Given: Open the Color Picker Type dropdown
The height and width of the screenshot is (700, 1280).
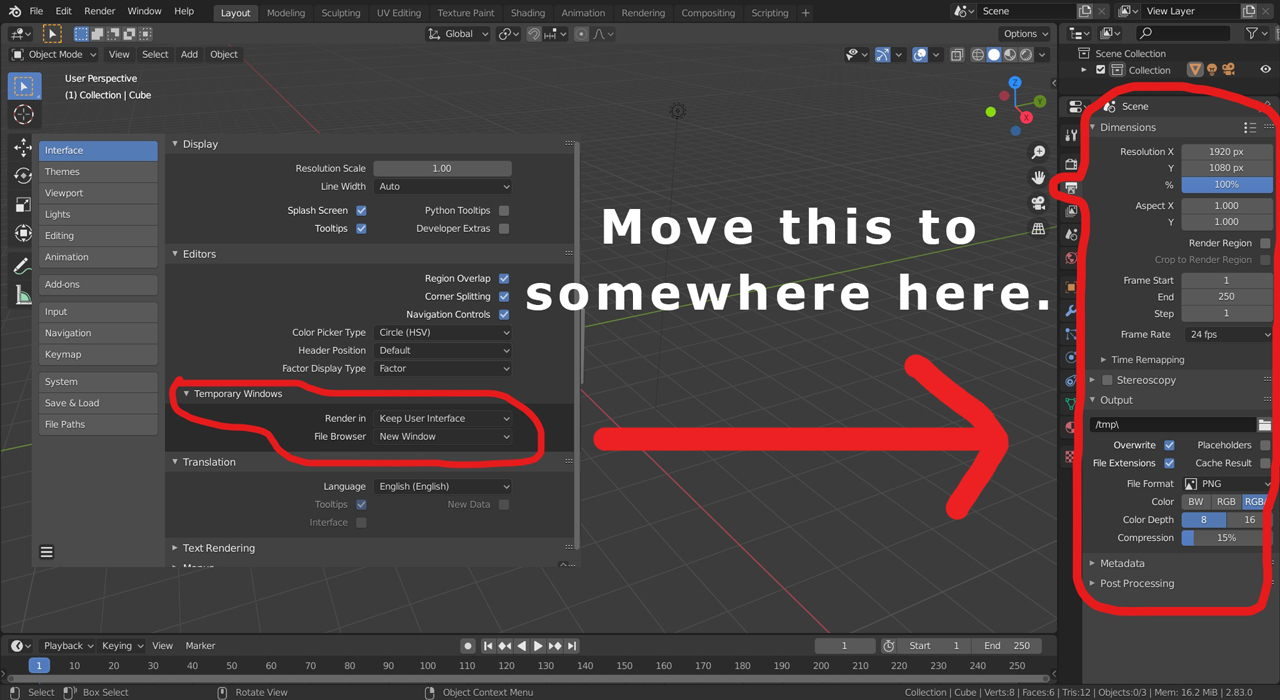Looking at the screenshot, I should [x=443, y=333].
